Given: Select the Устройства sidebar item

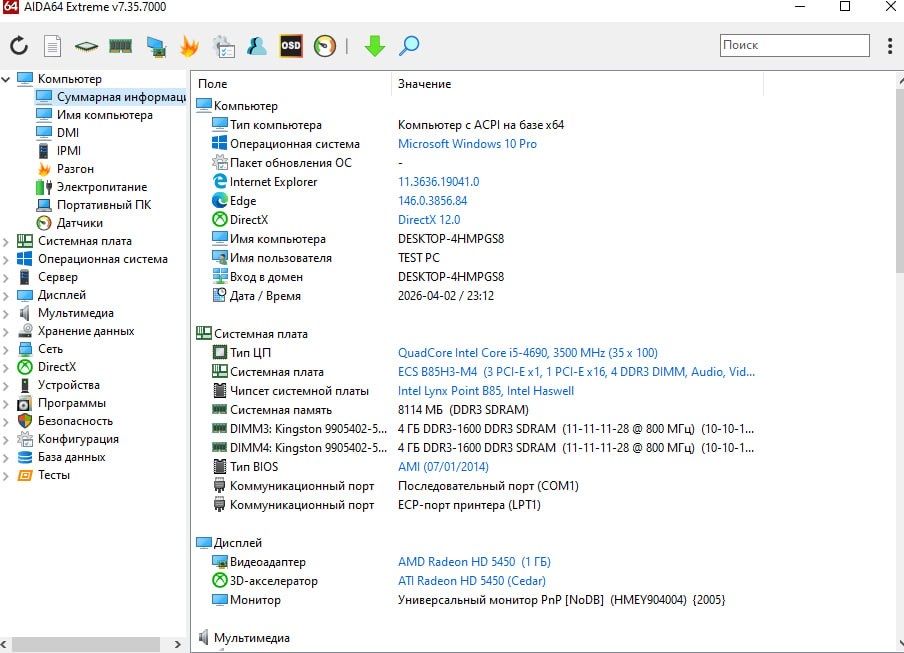Looking at the screenshot, I should tap(59, 385).
